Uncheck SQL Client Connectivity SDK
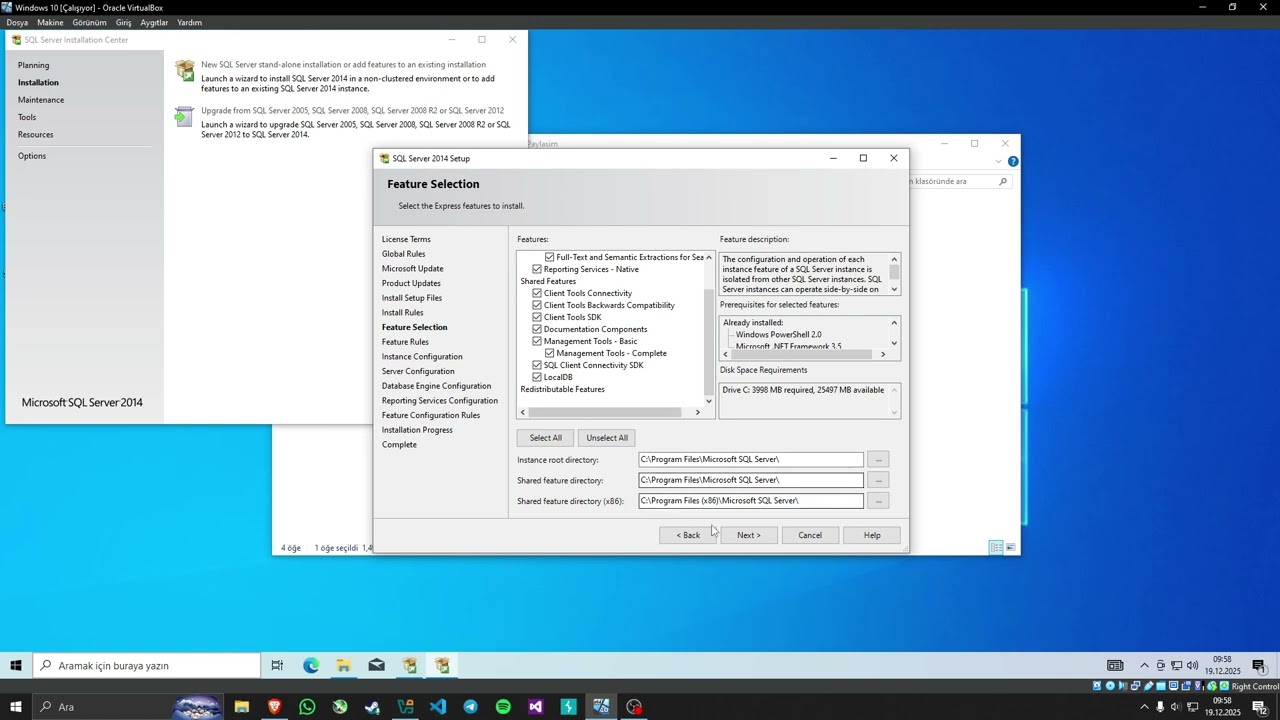Screen dimensions: 1280x720 (x=537, y=365)
